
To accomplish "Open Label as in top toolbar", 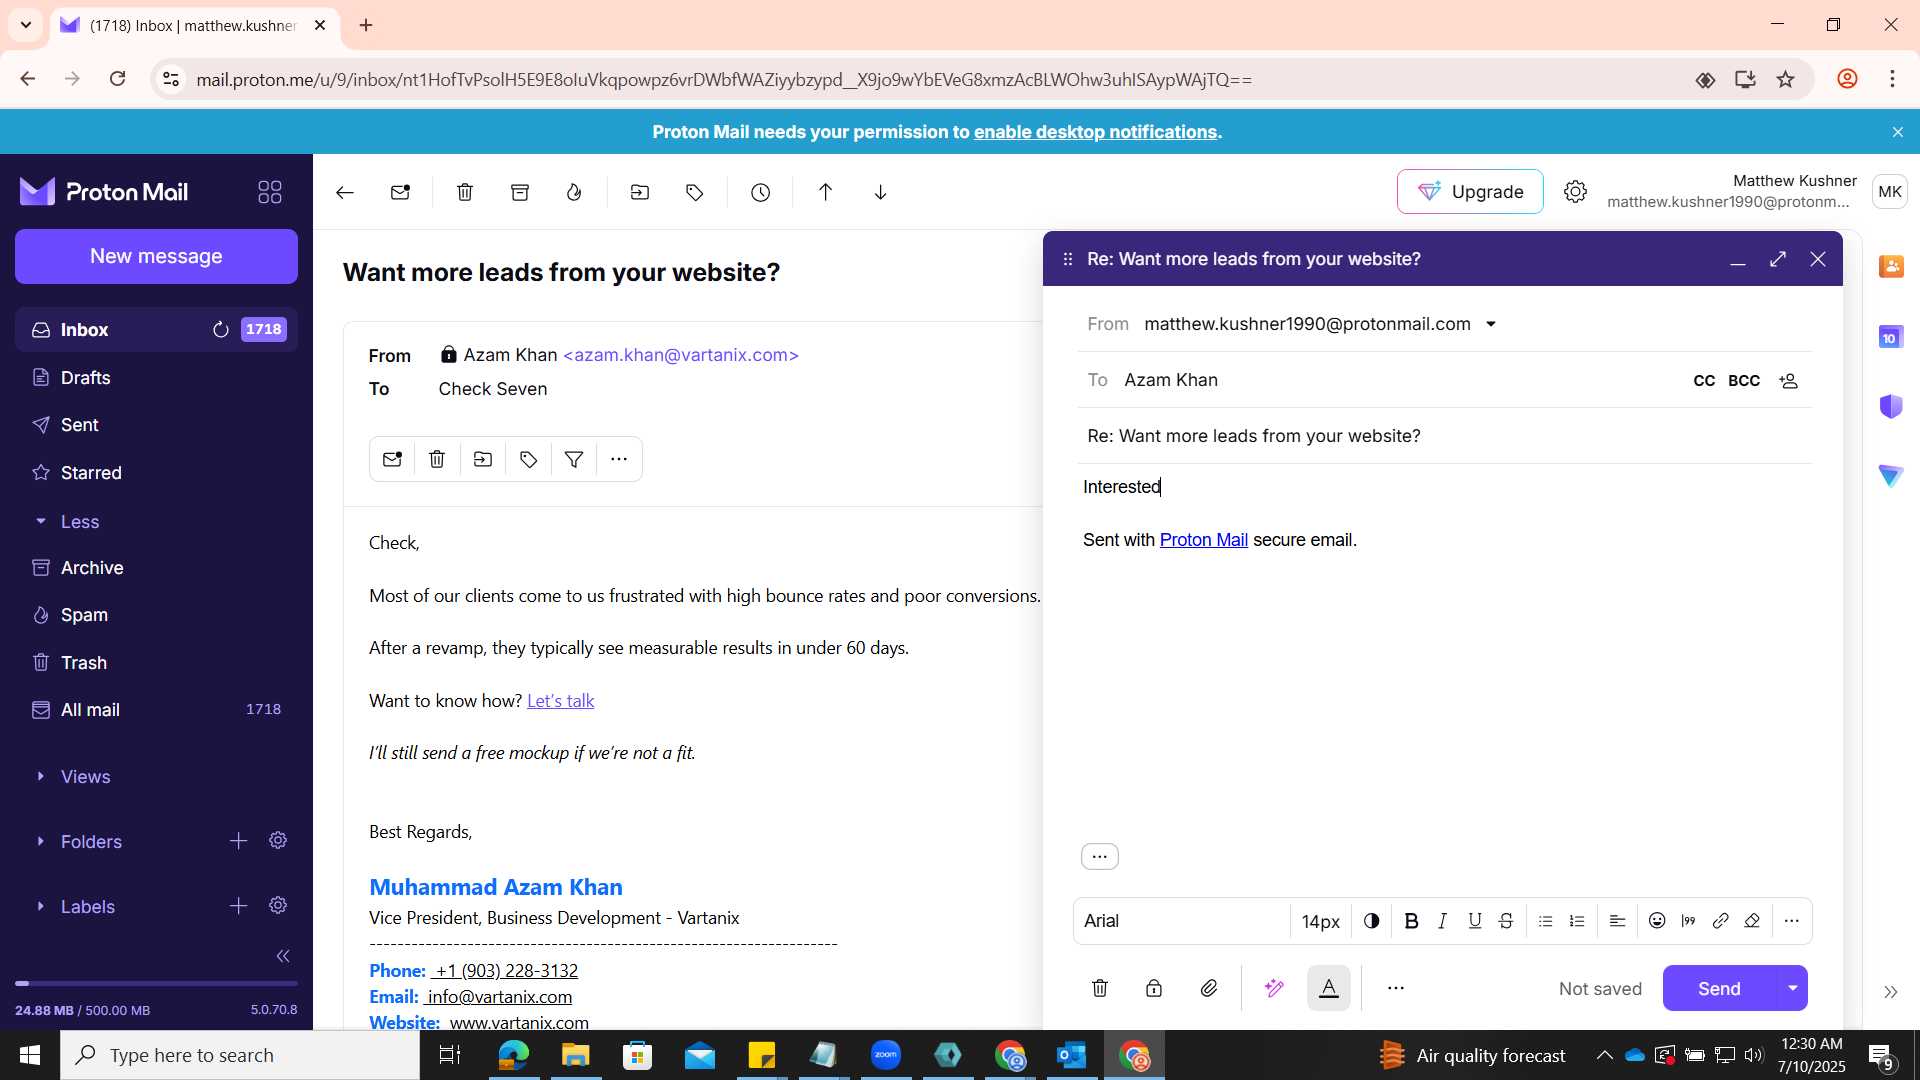I will click(695, 192).
